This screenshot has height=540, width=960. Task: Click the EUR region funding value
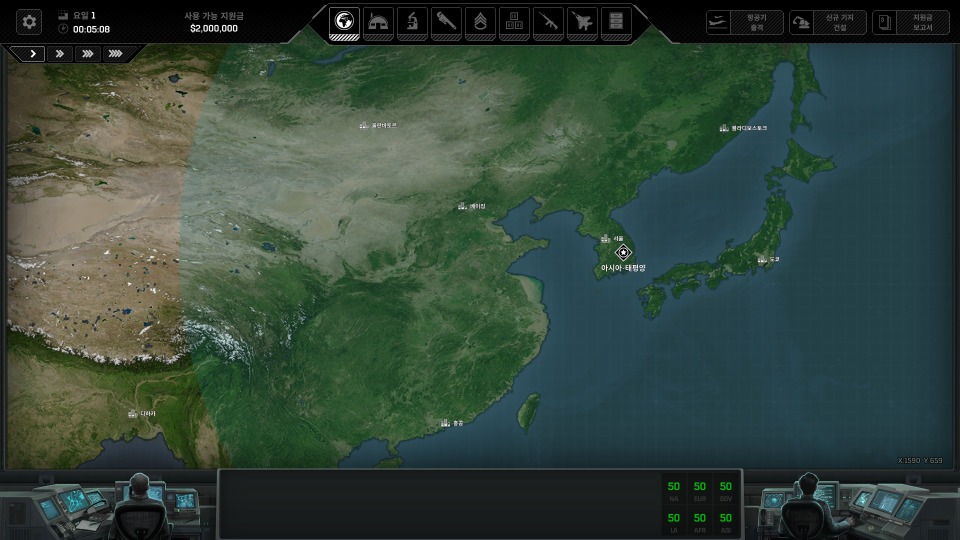[700, 486]
